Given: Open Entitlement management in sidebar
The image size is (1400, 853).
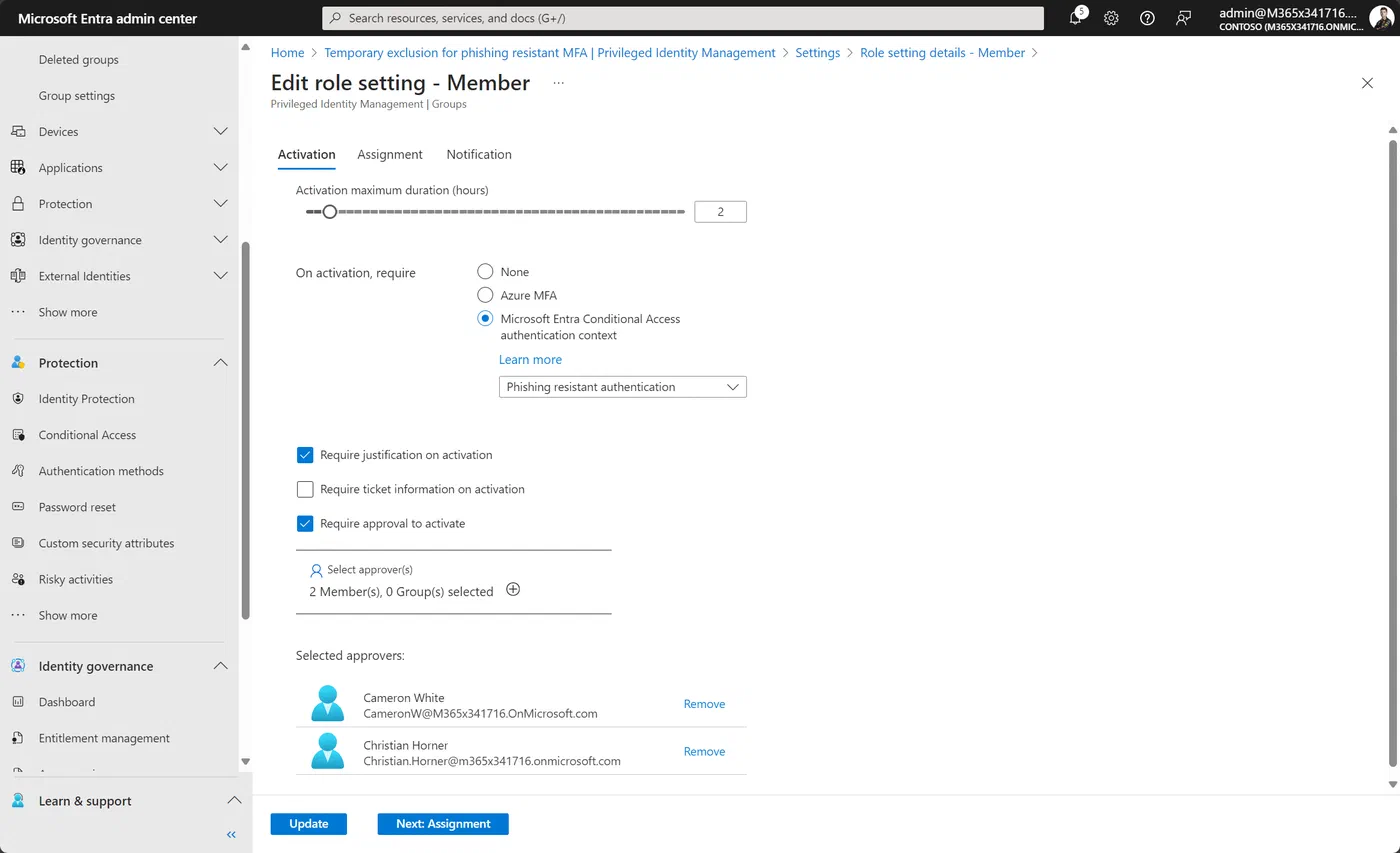Looking at the screenshot, I should (104, 738).
